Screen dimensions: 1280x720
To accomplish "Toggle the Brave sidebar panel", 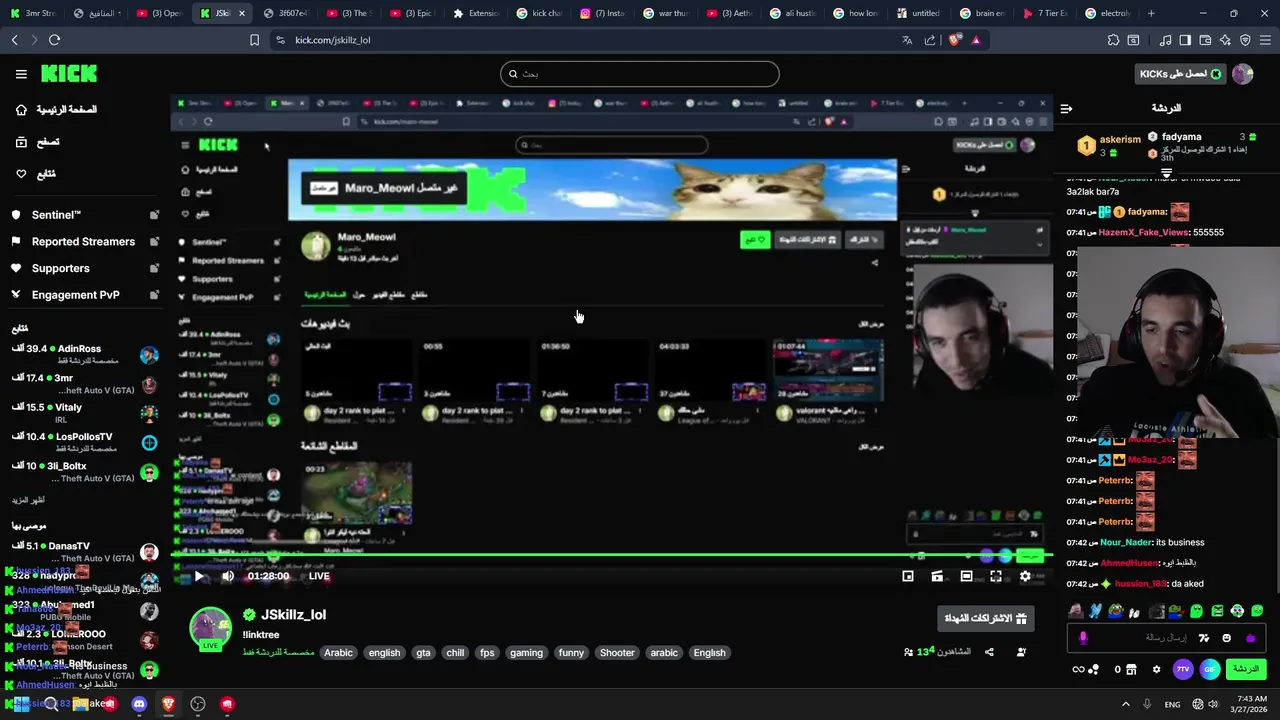I will click(1185, 40).
